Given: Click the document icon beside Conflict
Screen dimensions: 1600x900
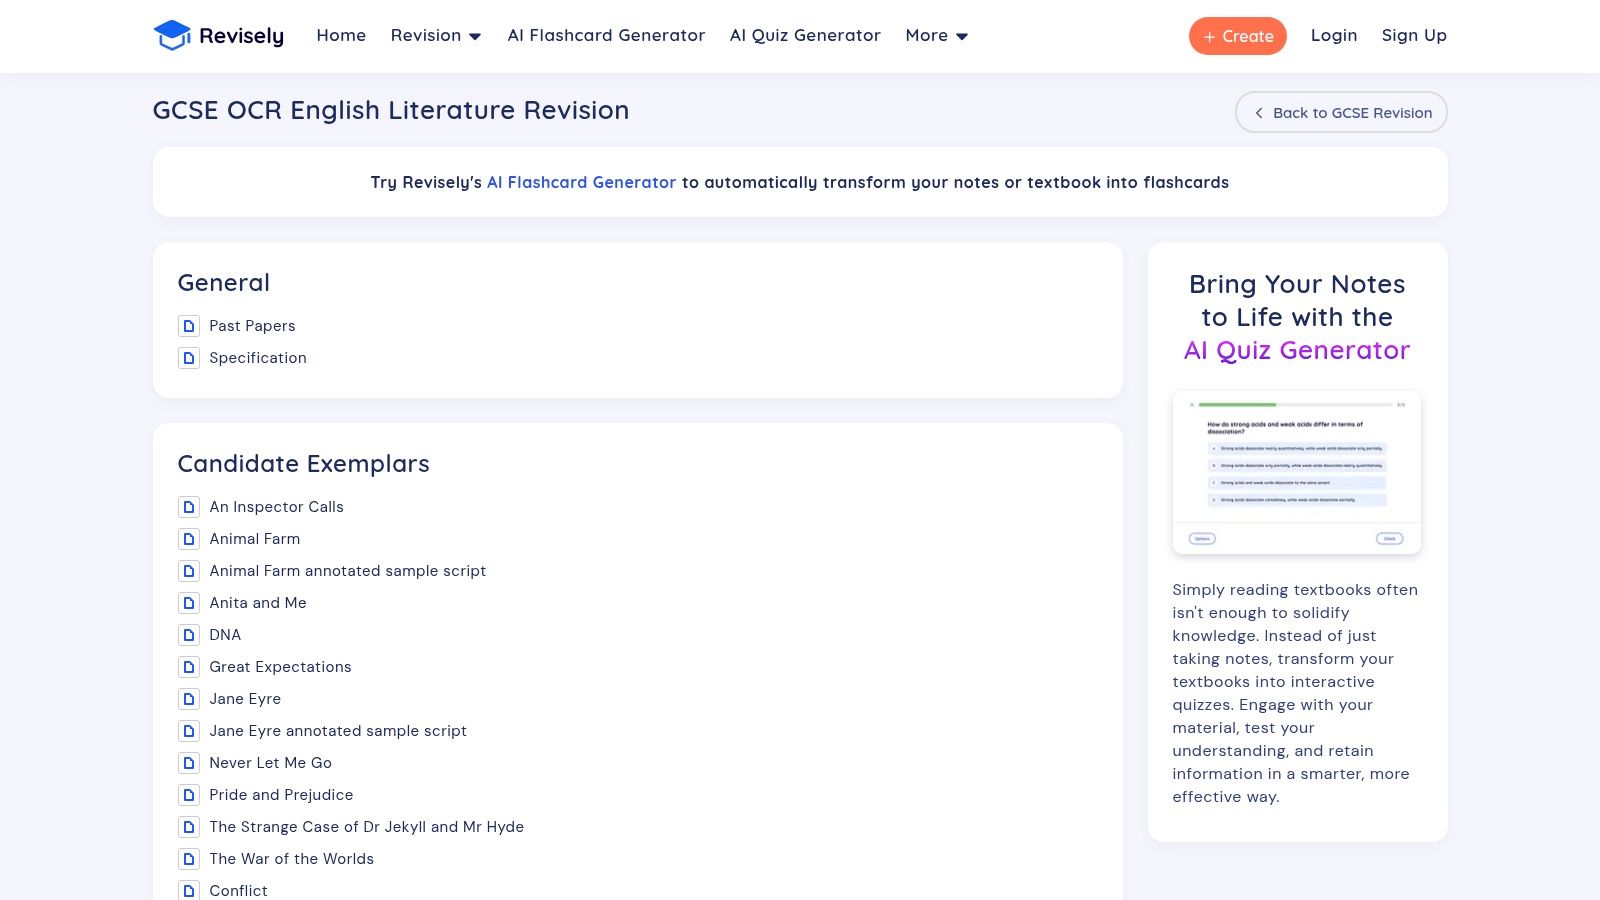Looking at the screenshot, I should click(x=189, y=890).
